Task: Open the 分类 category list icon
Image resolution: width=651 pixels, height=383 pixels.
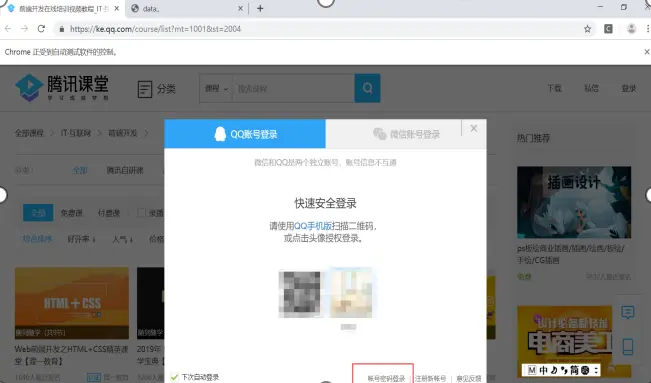Action: tap(144, 89)
